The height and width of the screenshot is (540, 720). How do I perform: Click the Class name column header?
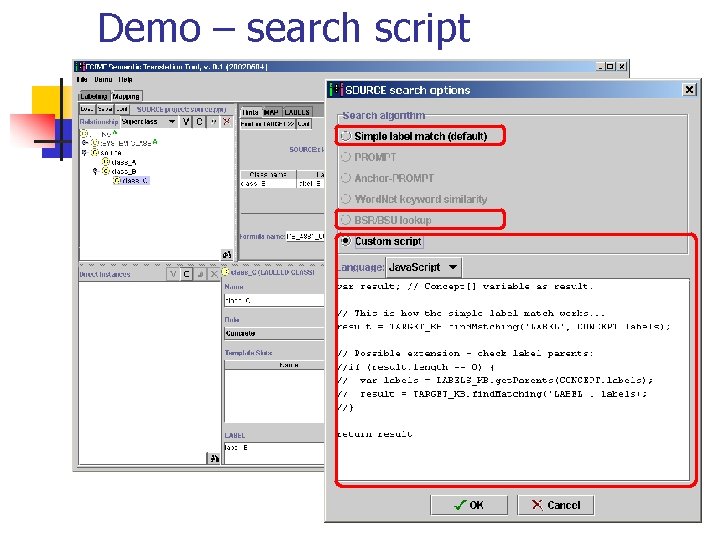click(x=268, y=174)
